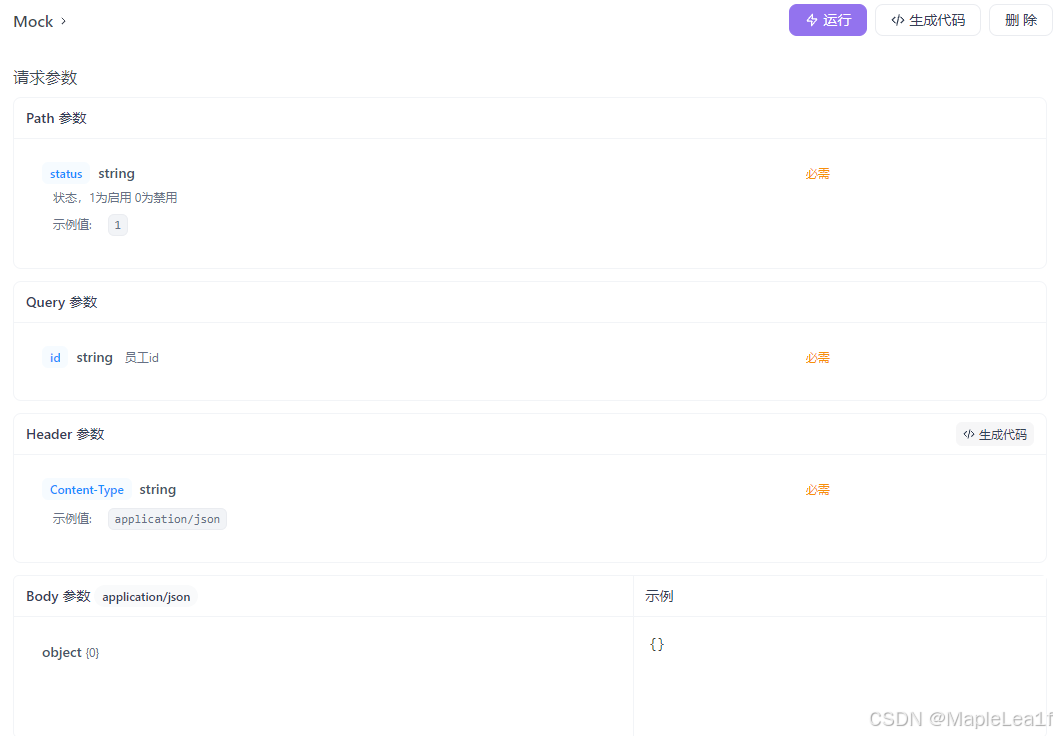Click the top 生成代码 button beside 运行
Image resolution: width=1057 pixels, height=736 pixels.
click(928, 20)
